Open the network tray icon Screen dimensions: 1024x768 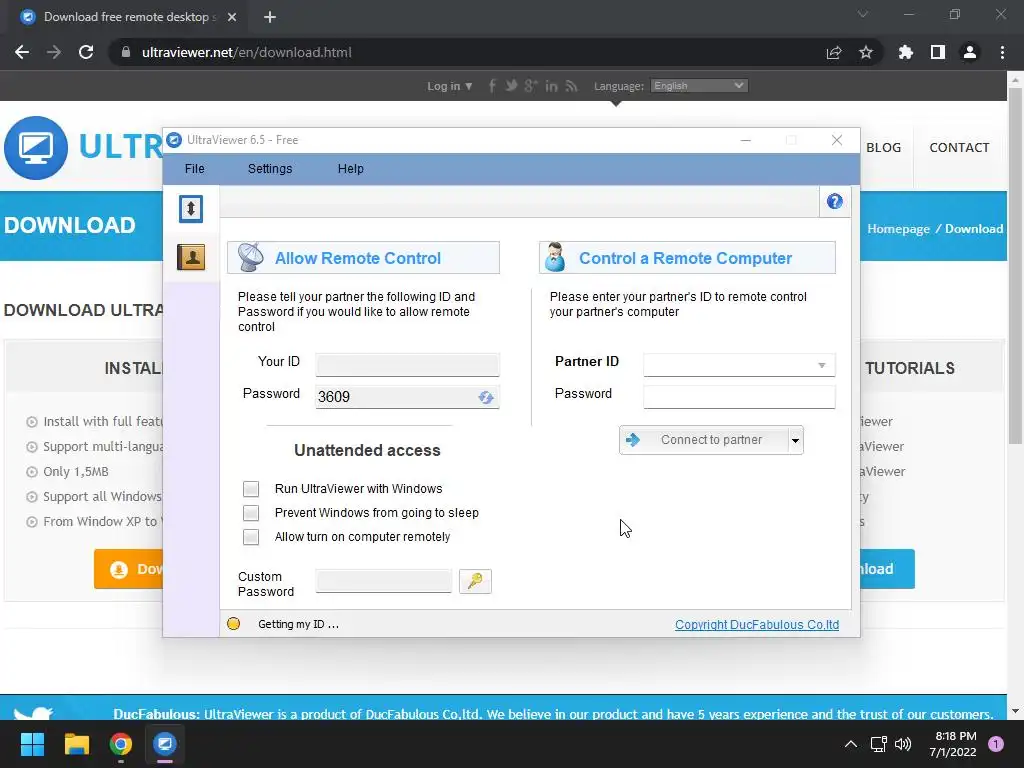[878, 744]
